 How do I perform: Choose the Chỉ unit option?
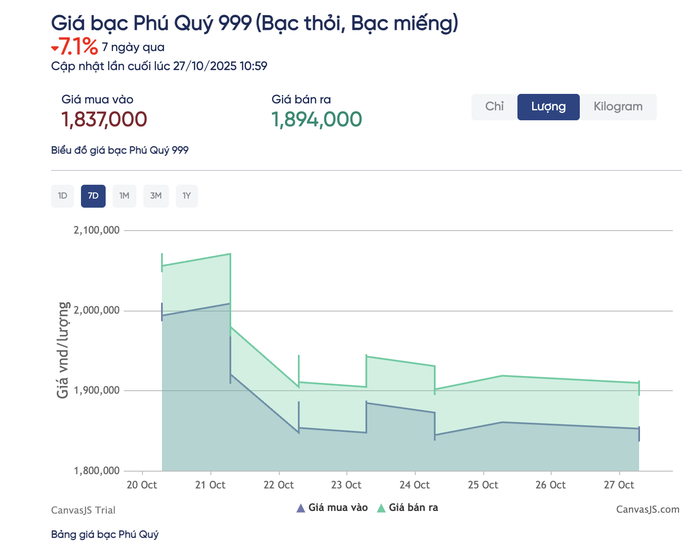494,107
